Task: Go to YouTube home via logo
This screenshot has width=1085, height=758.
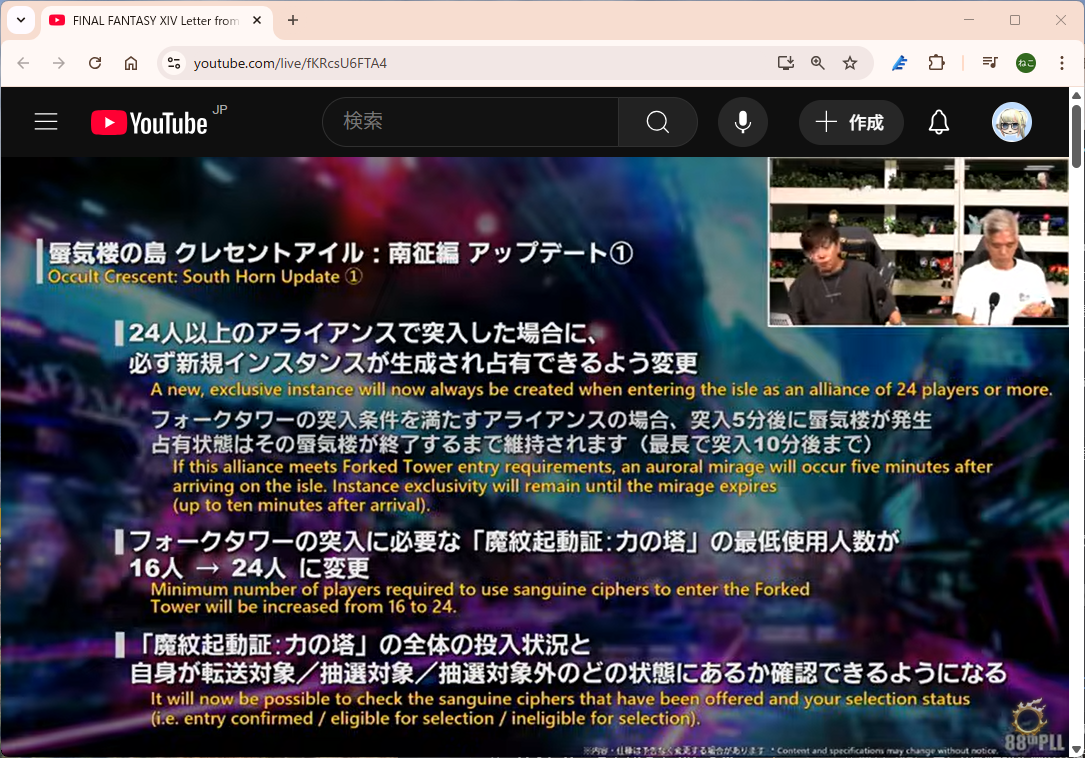Action: click(149, 123)
